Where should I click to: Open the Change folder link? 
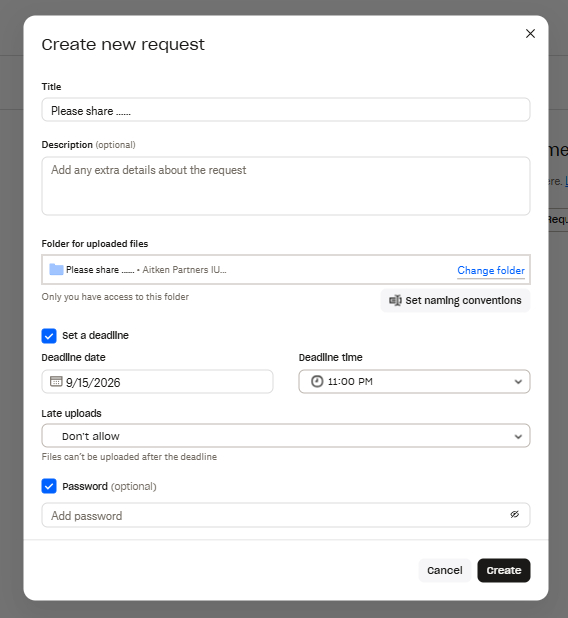[491, 270]
